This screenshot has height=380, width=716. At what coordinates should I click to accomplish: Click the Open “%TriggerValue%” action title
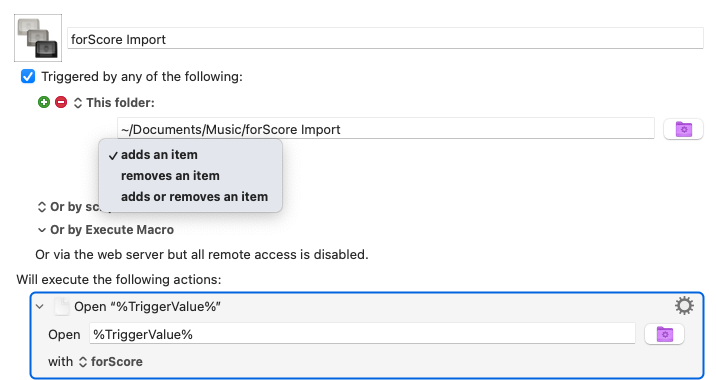(x=147, y=306)
